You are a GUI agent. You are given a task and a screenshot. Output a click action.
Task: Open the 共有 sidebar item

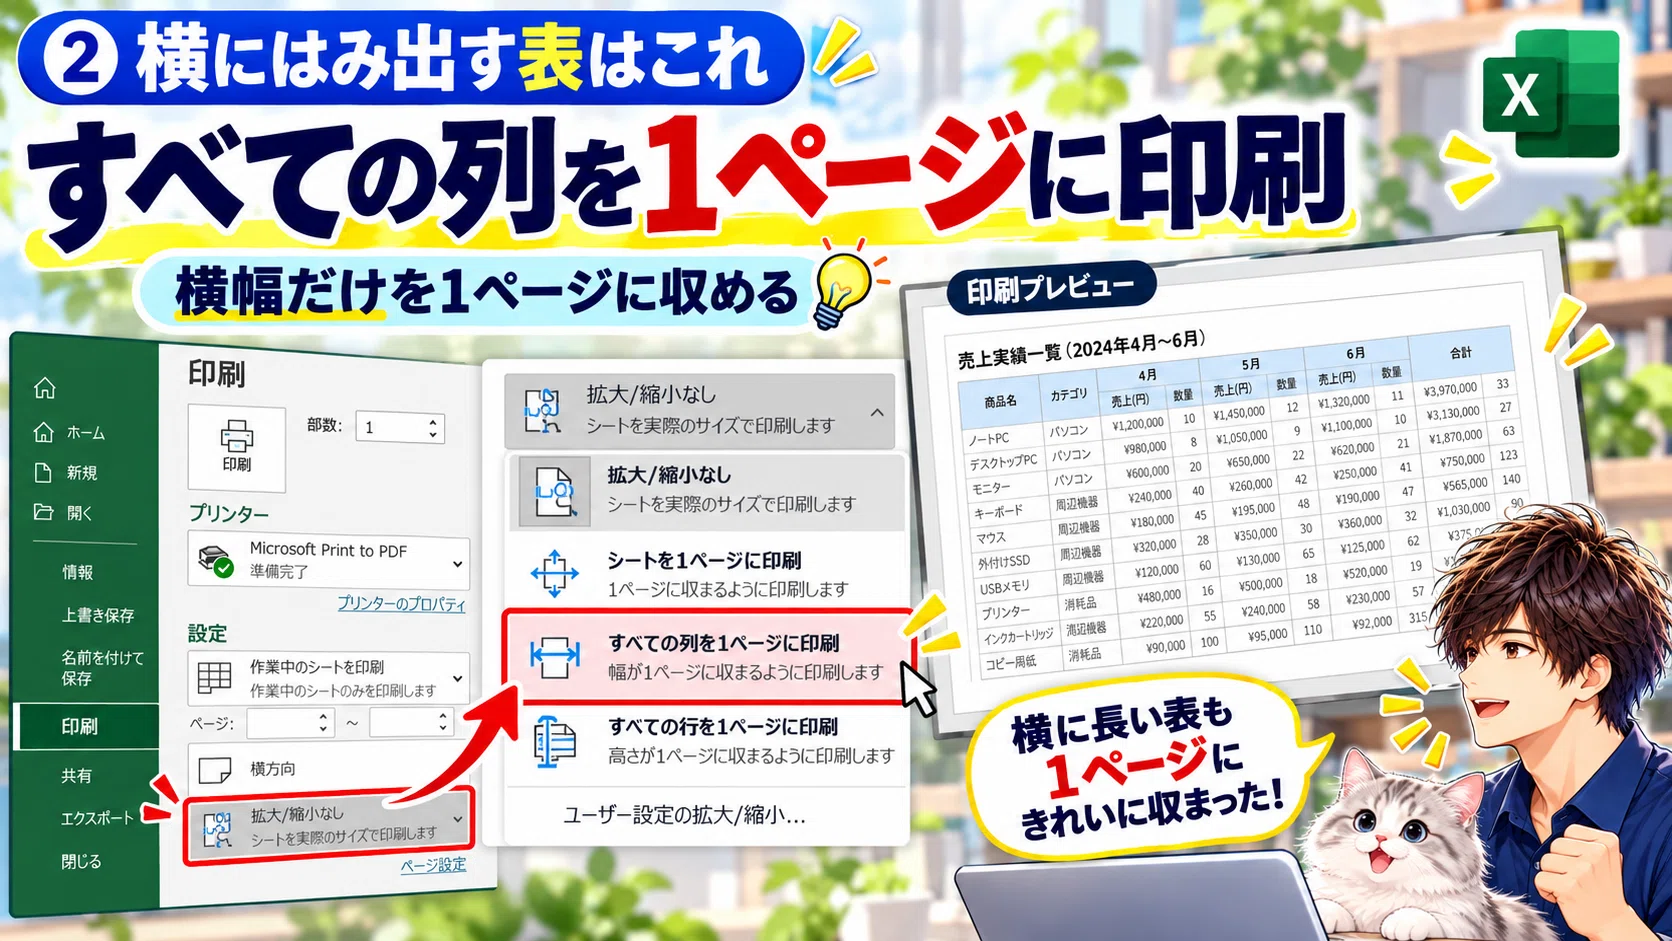[x=76, y=775]
